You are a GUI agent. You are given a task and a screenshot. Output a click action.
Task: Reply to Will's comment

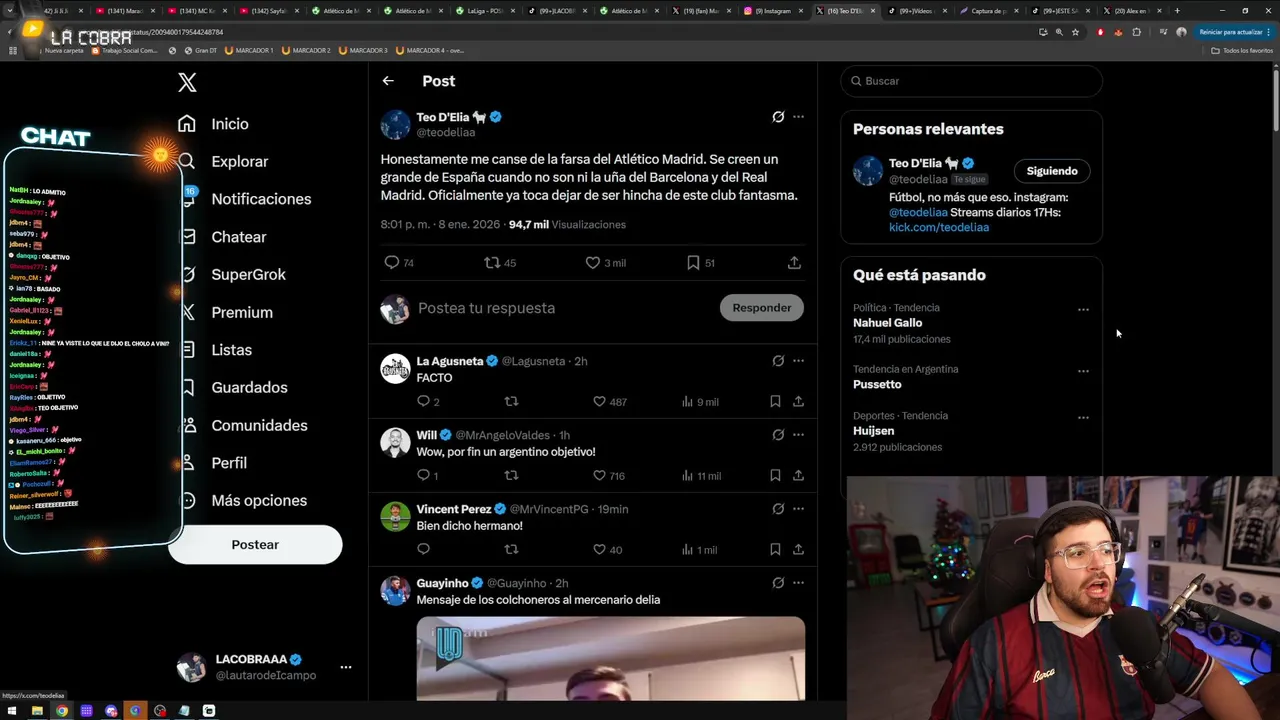427,476
